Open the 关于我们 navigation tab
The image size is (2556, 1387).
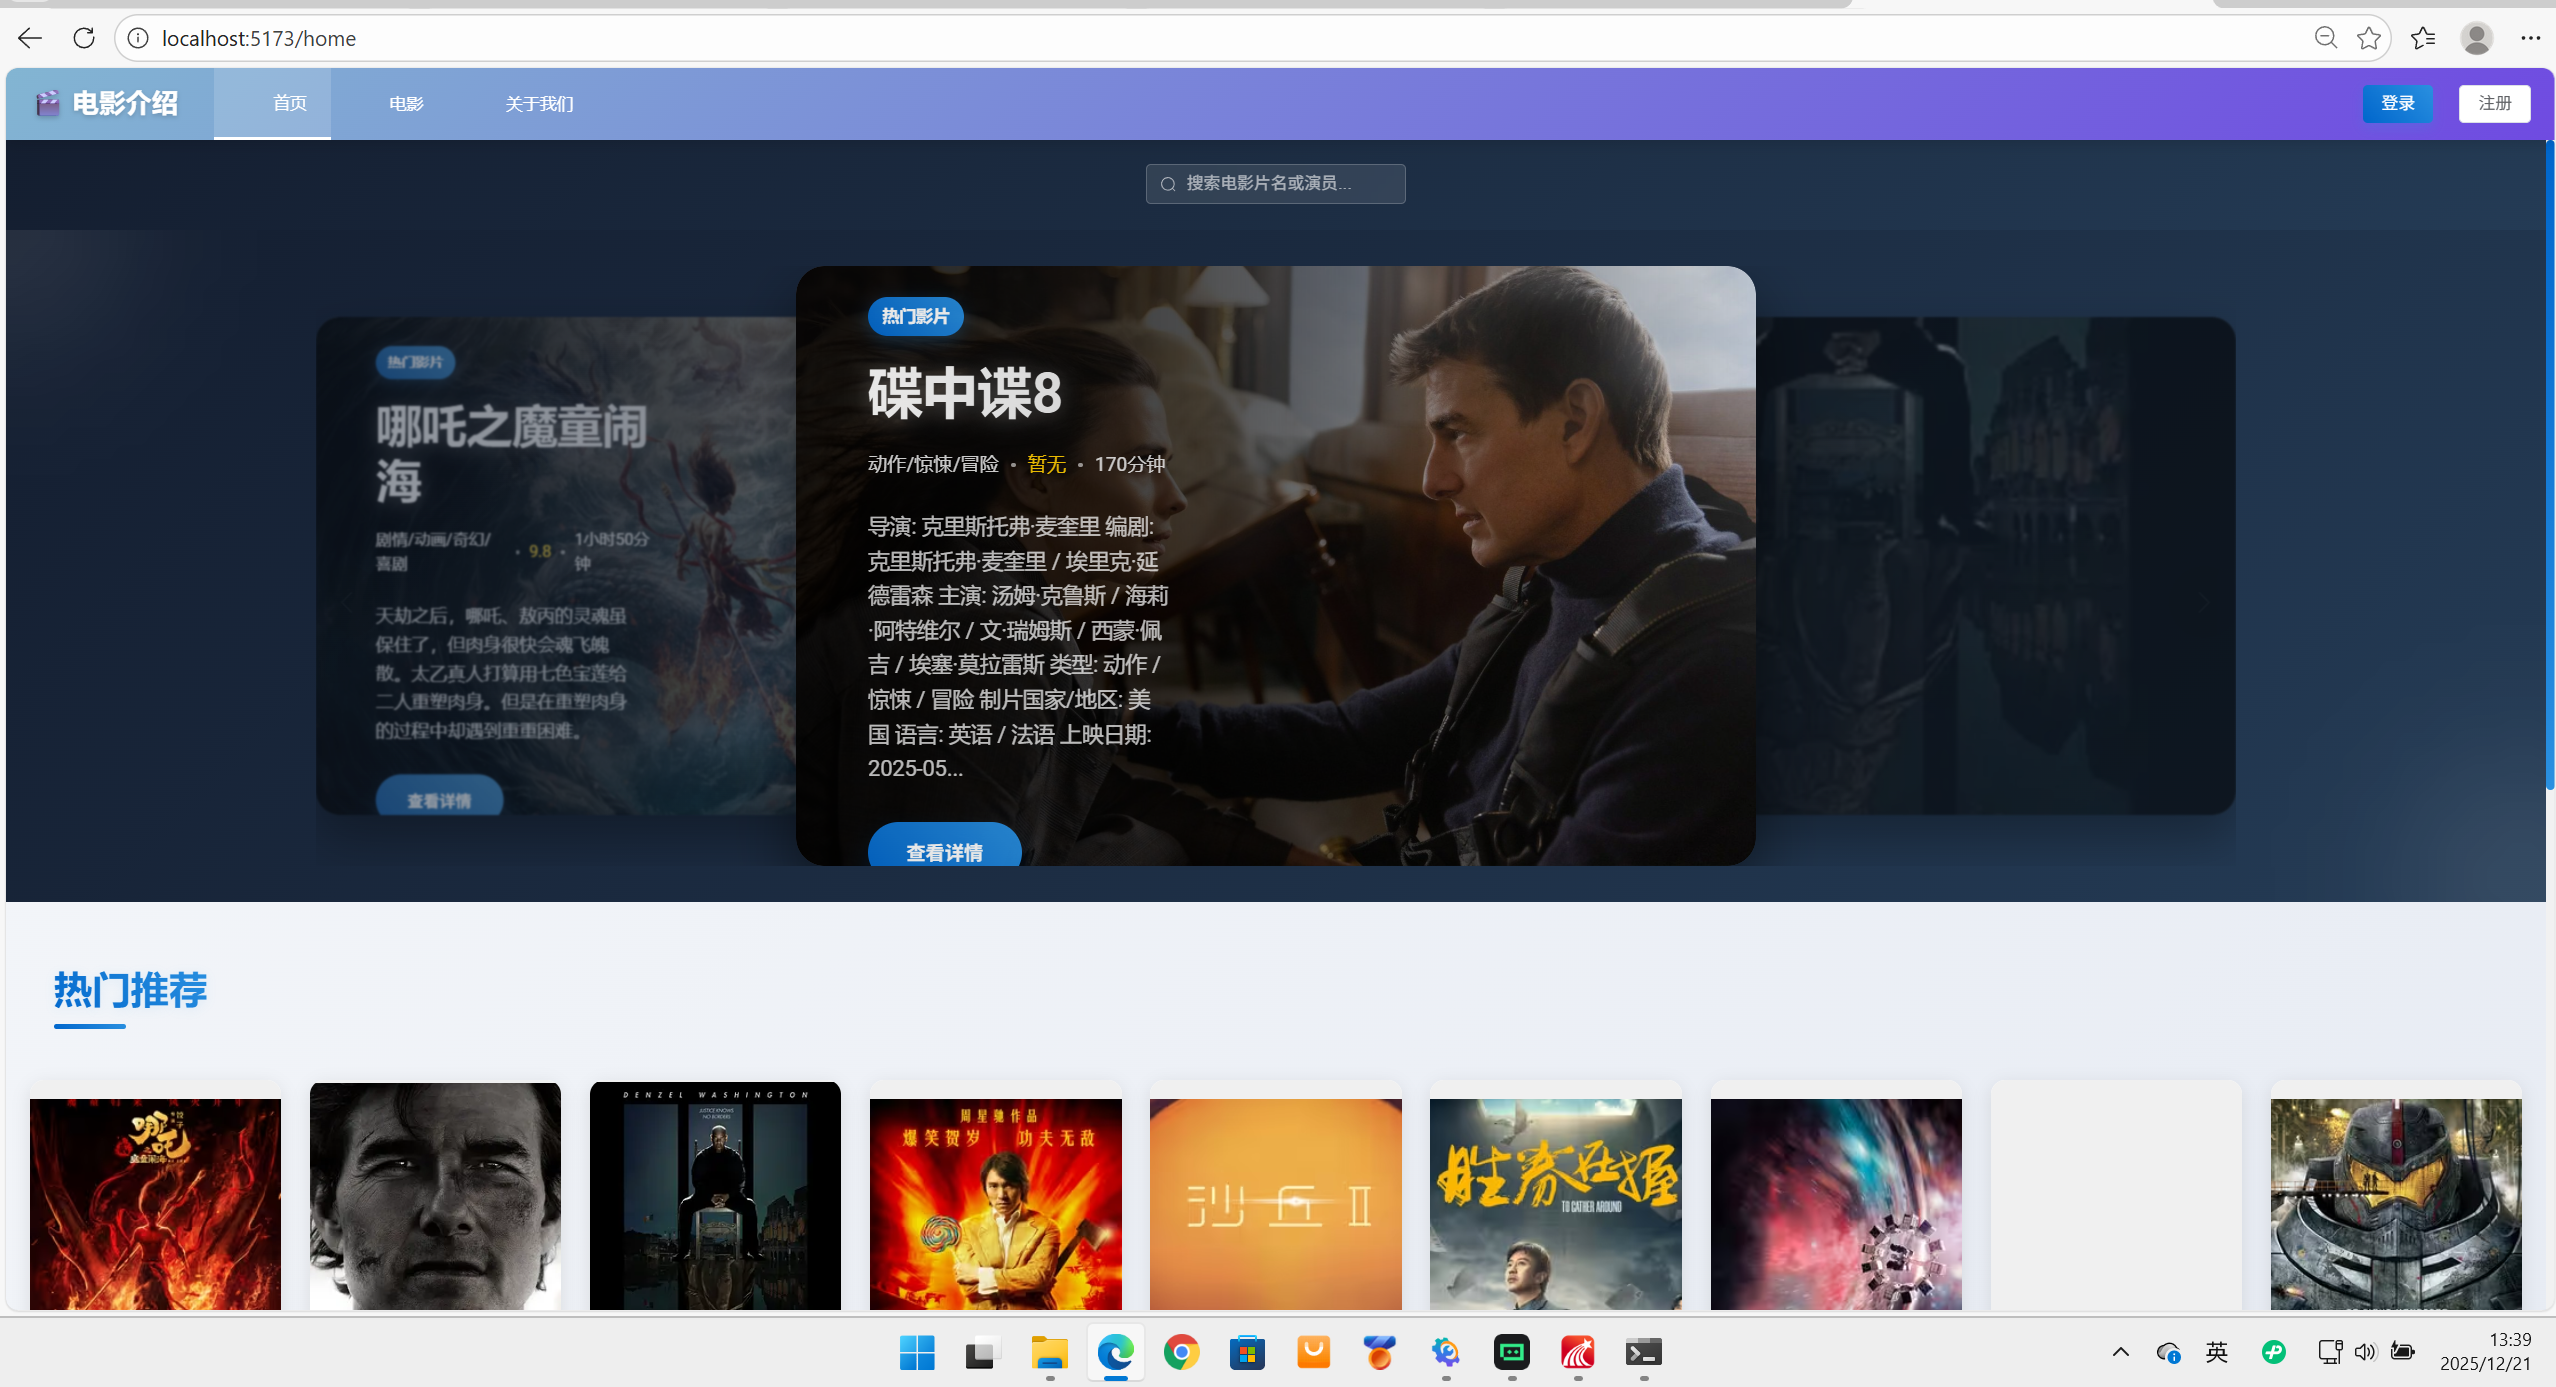540,104
